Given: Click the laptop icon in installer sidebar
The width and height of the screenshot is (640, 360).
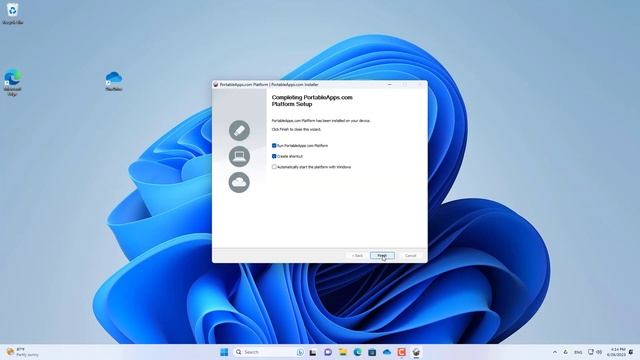Looking at the screenshot, I should pyautogui.click(x=239, y=156).
